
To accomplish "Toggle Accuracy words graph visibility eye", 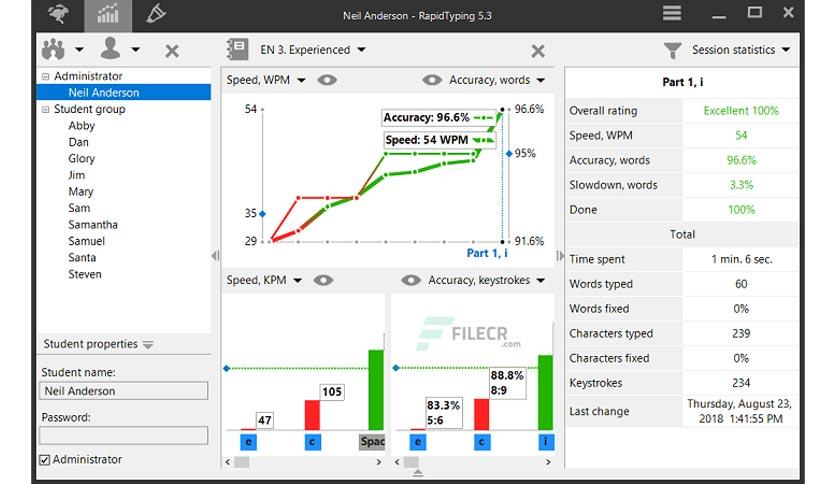I will (432, 80).
